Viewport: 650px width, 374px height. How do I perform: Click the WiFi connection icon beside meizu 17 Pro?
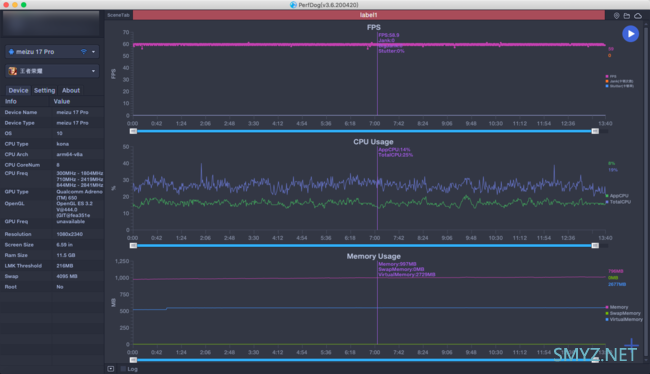pos(84,52)
